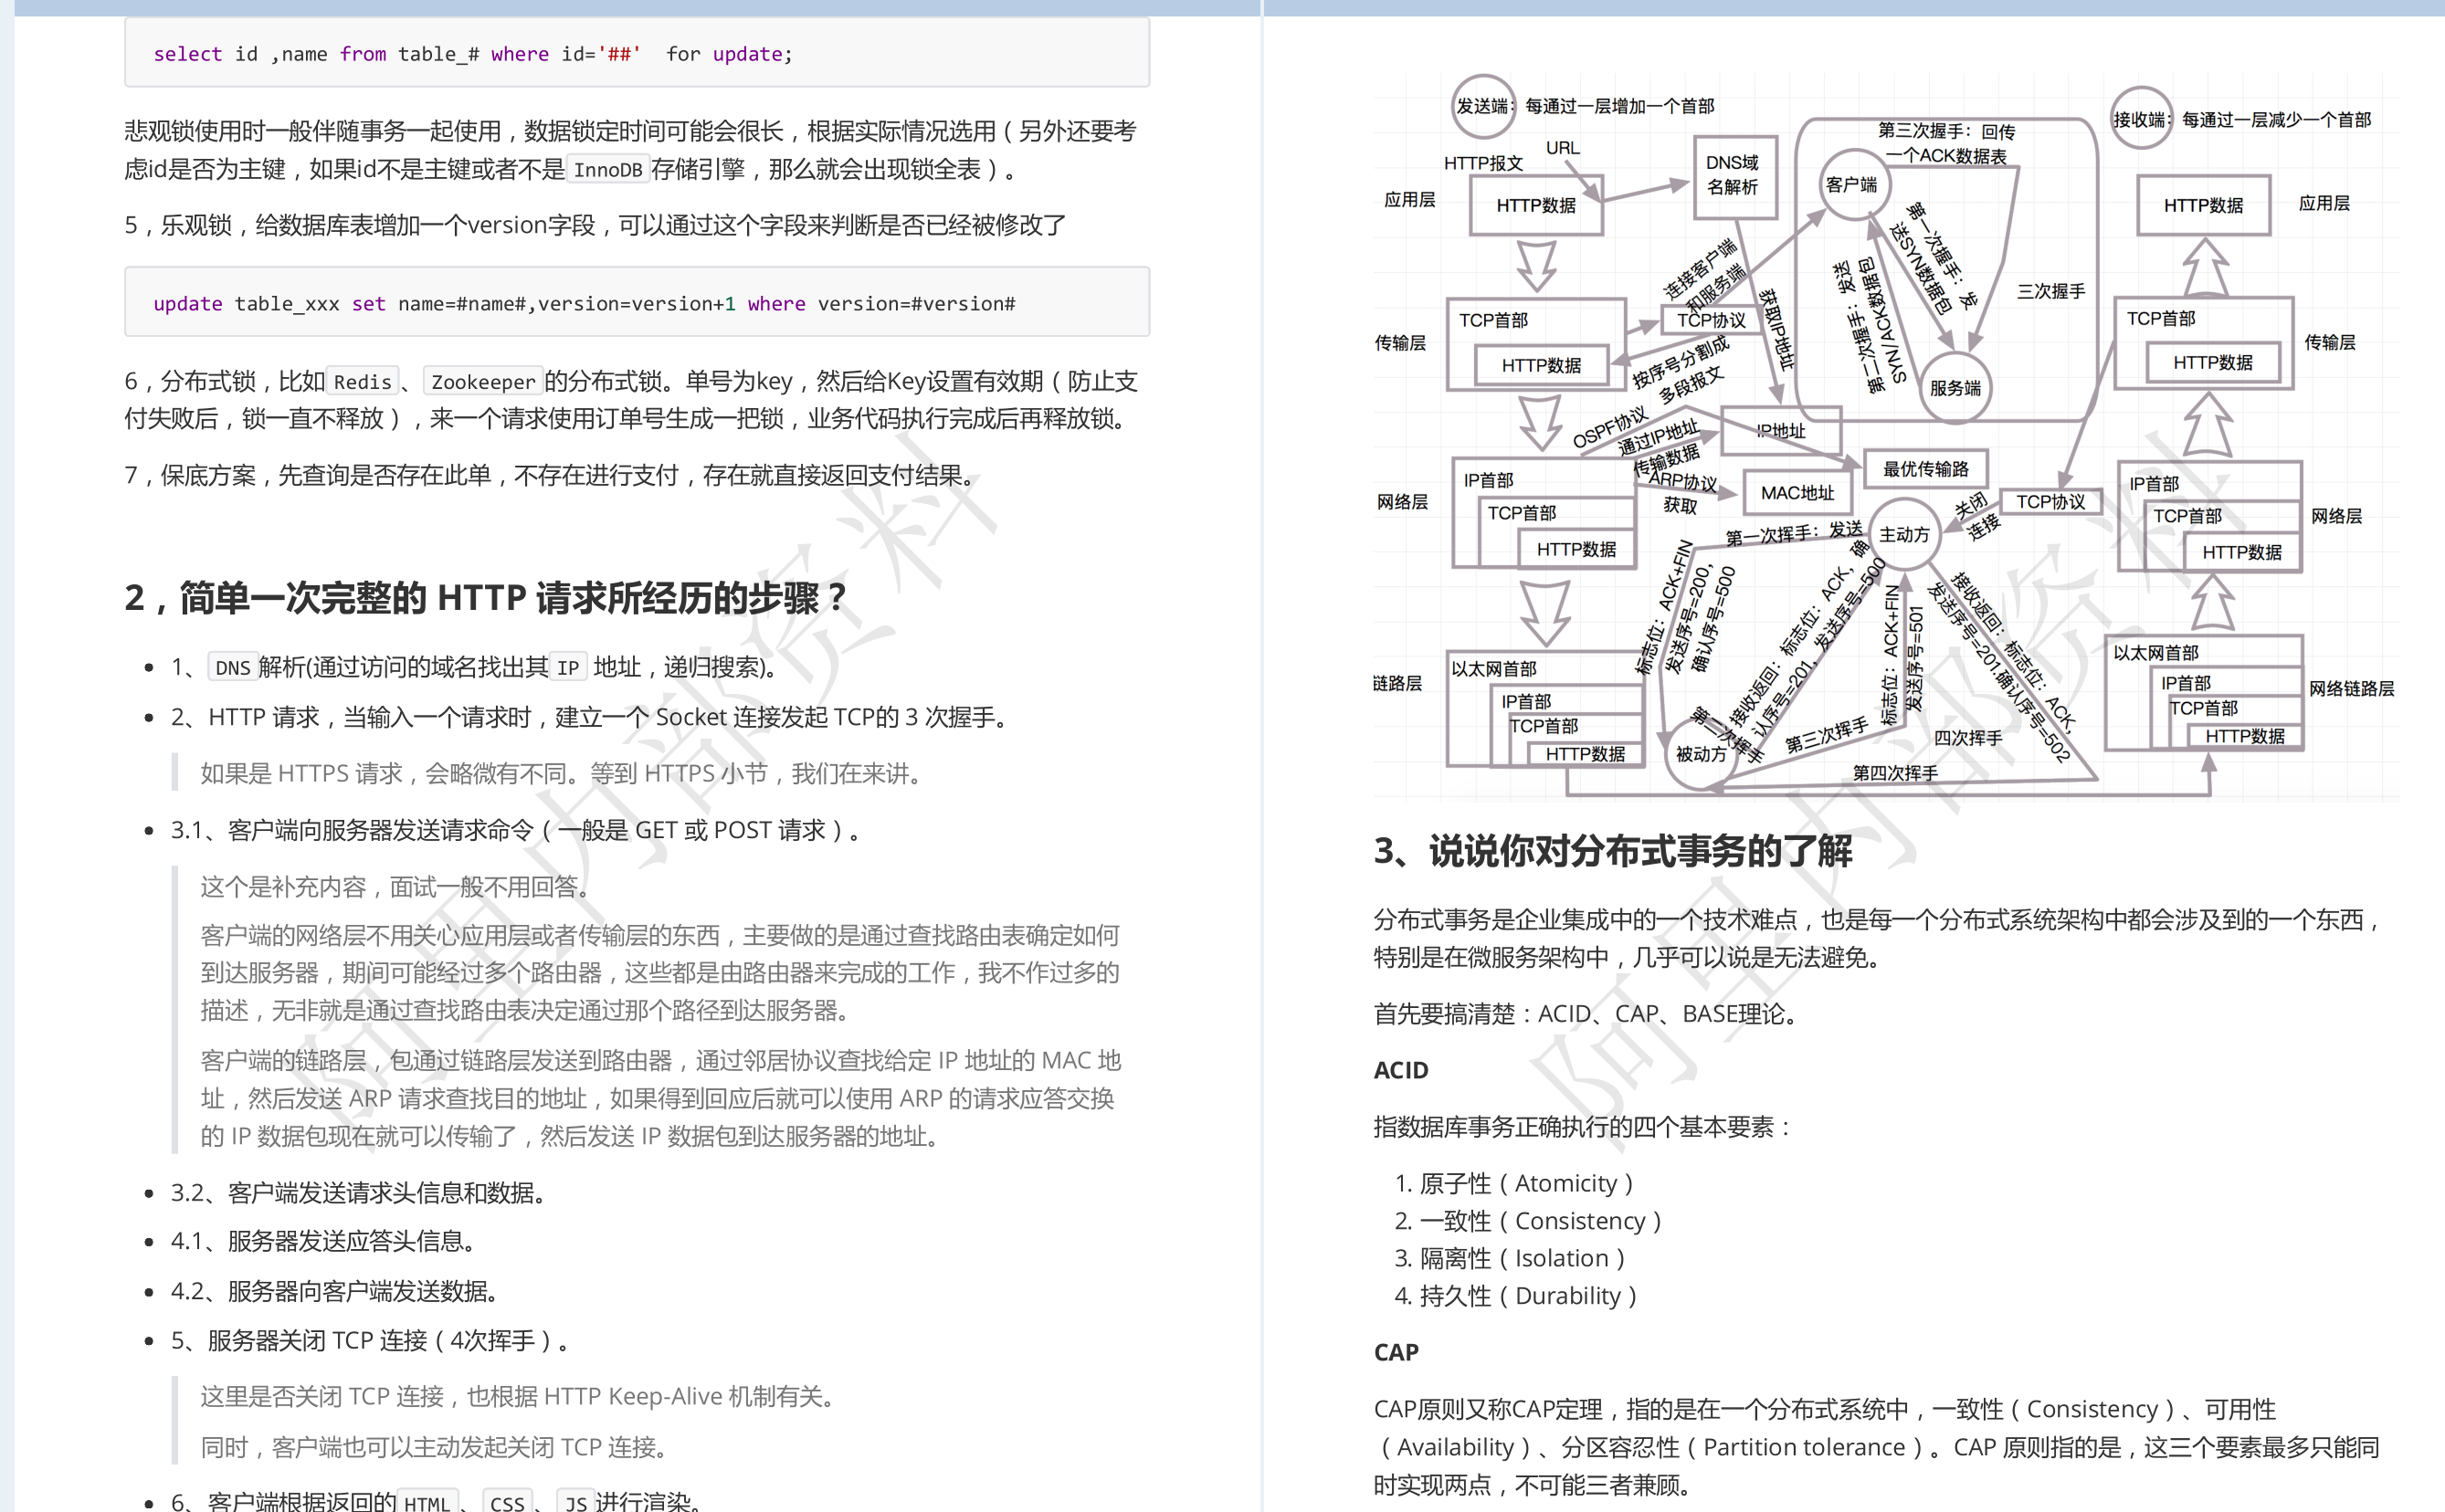Click the IP地址 box in diagram
2445x1512 pixels.
coord(1781,431)
